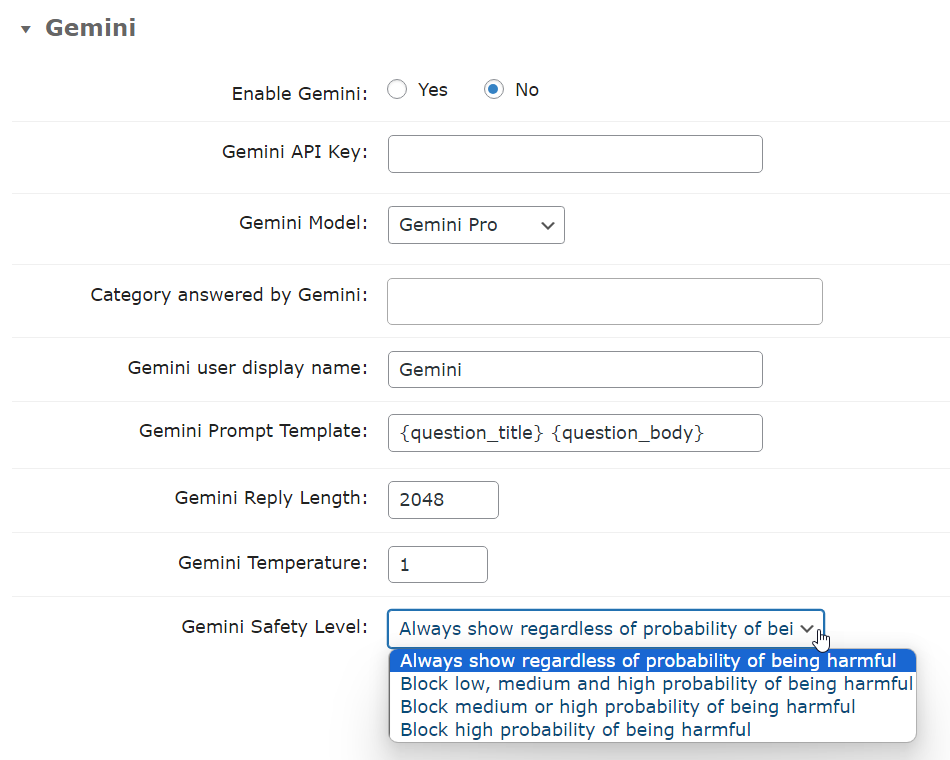Click the Safety Level chevron arrow

coord(807,629)
